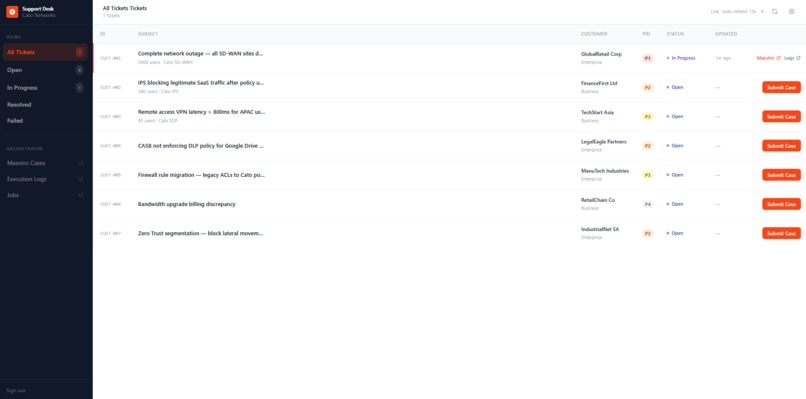Open Execution Logs in the sidebar

tap(45, 179)
